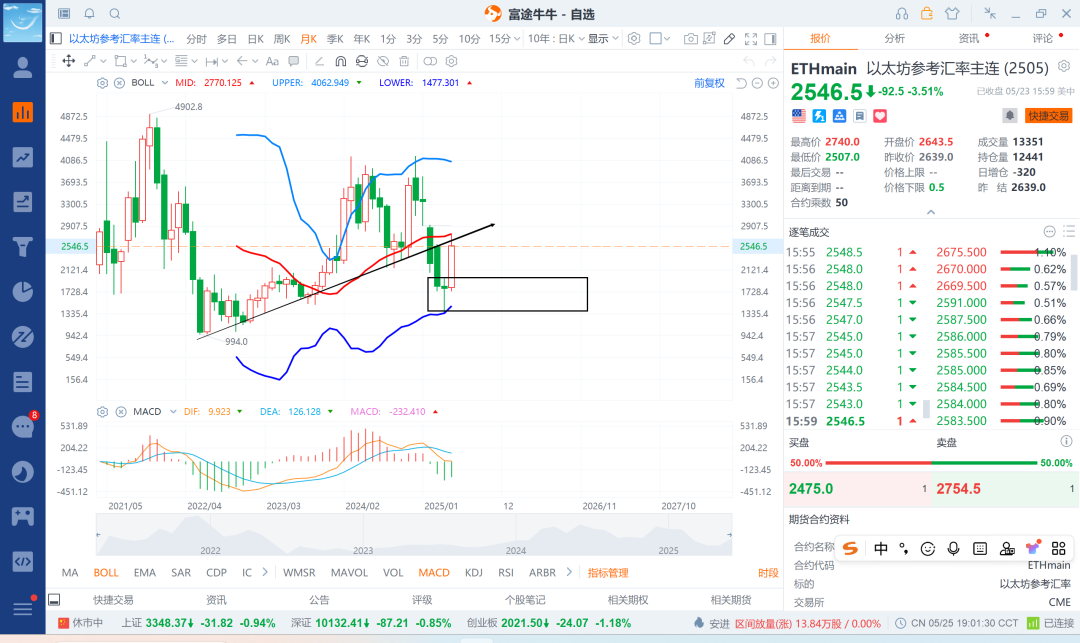Open chat messages icon with badge 8

23,426
